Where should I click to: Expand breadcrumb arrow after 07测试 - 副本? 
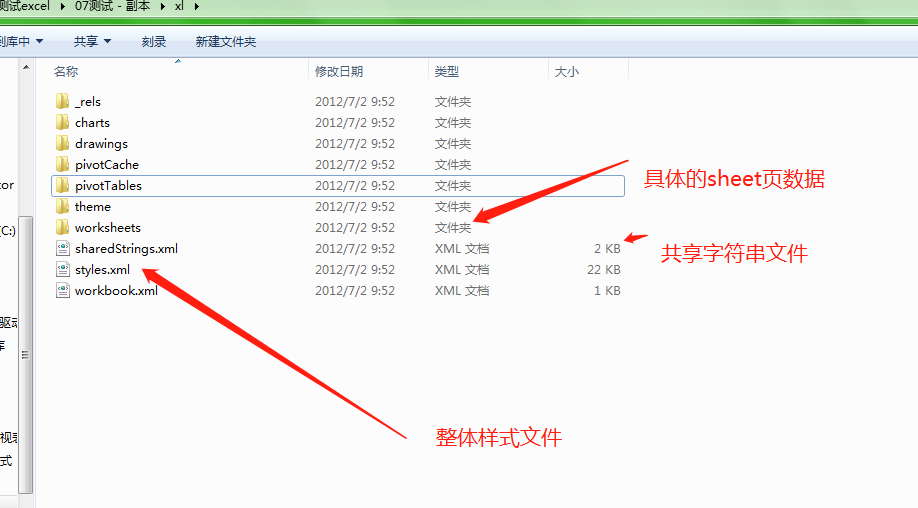coord(163,6)
